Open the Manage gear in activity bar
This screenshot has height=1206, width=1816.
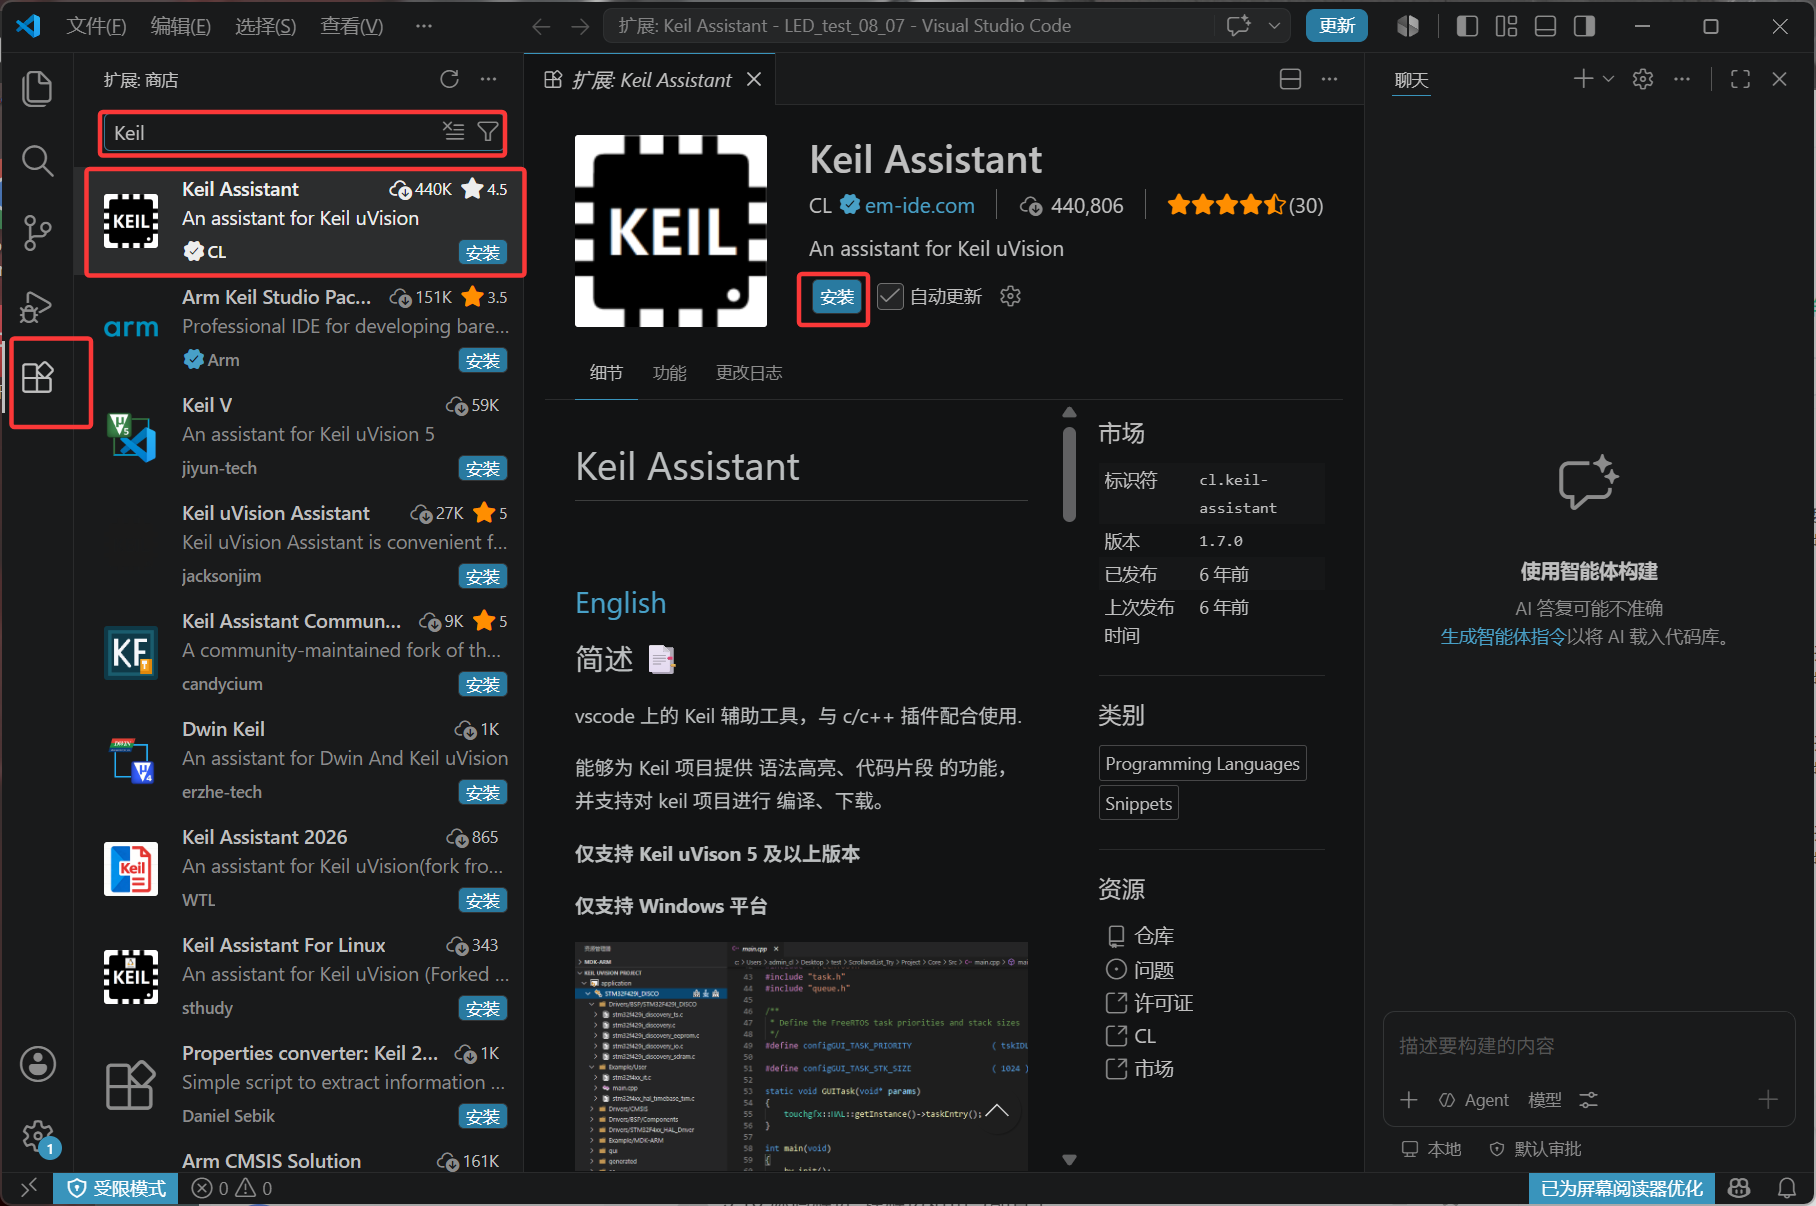point(38,1136)
